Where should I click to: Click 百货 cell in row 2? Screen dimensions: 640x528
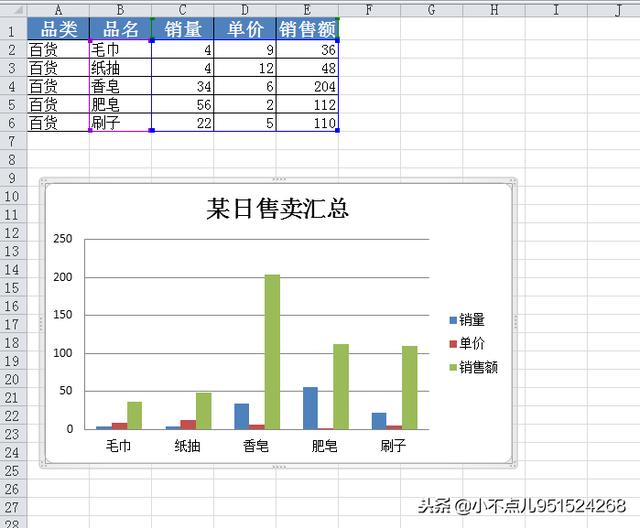(x=58, y=49)
